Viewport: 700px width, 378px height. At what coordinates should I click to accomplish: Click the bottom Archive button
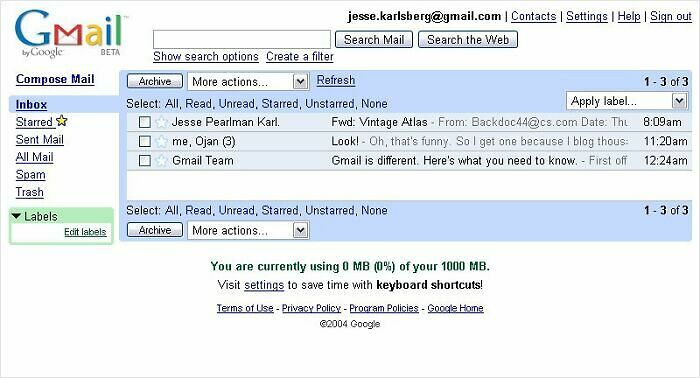pos(155,230)
